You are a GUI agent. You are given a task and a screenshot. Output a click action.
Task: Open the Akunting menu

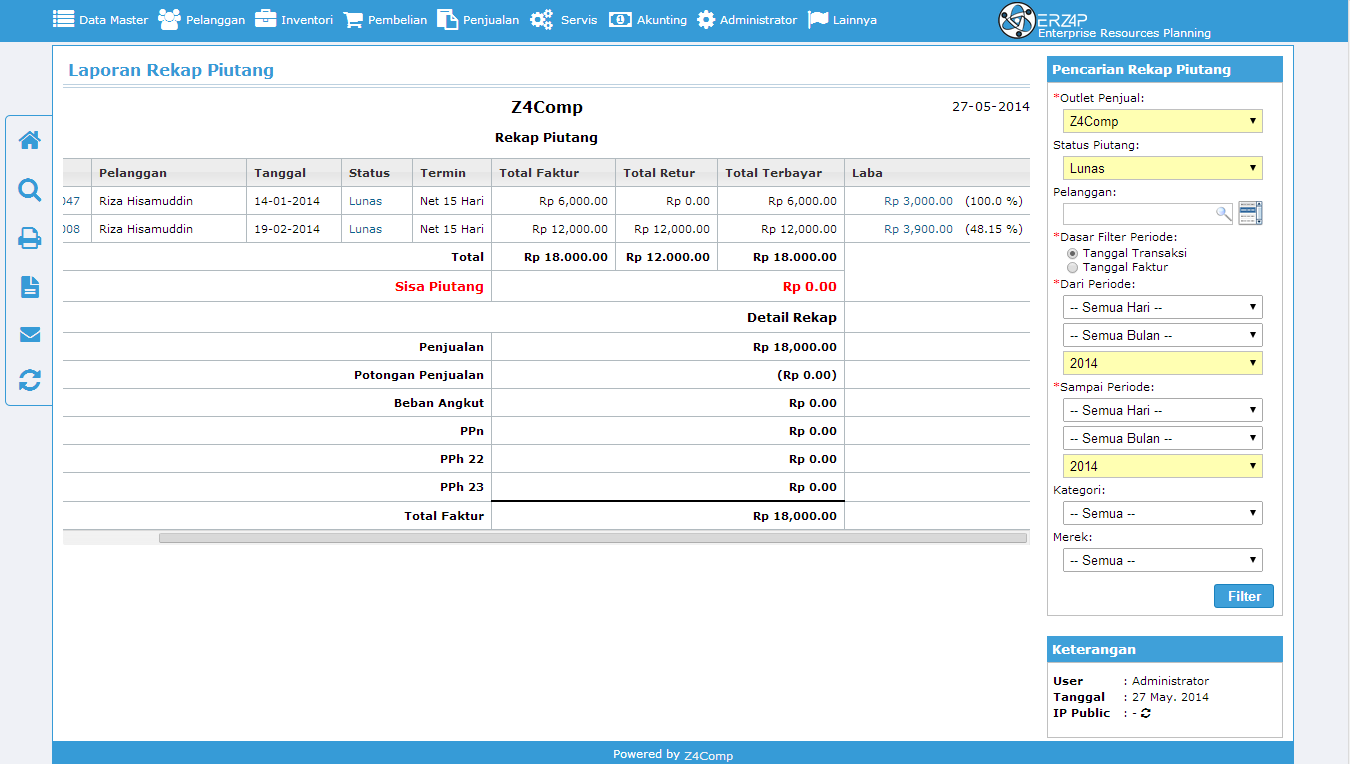pyautogui.click(x=648, y=20)
